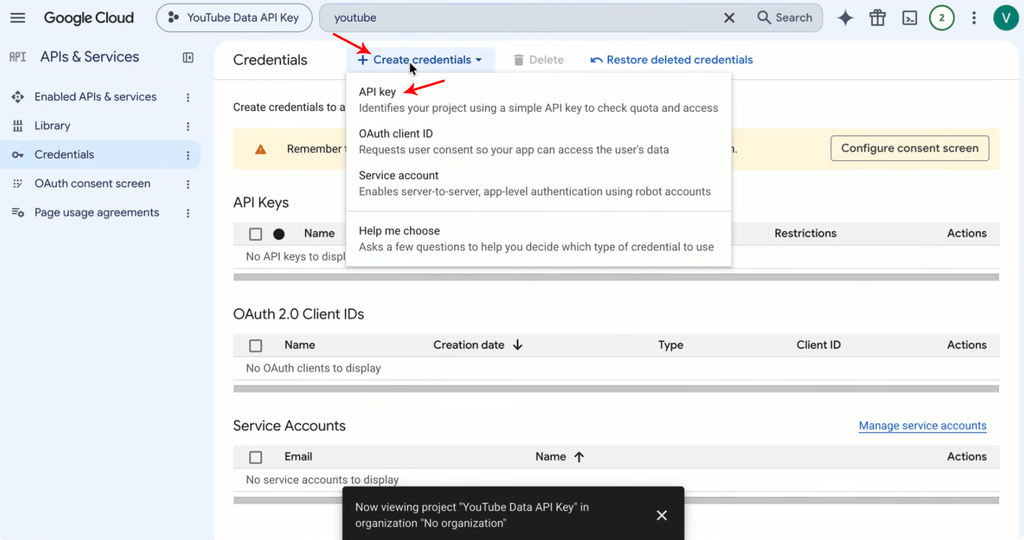Click Configure consent screen button
1024x540 pixels.
910,148
